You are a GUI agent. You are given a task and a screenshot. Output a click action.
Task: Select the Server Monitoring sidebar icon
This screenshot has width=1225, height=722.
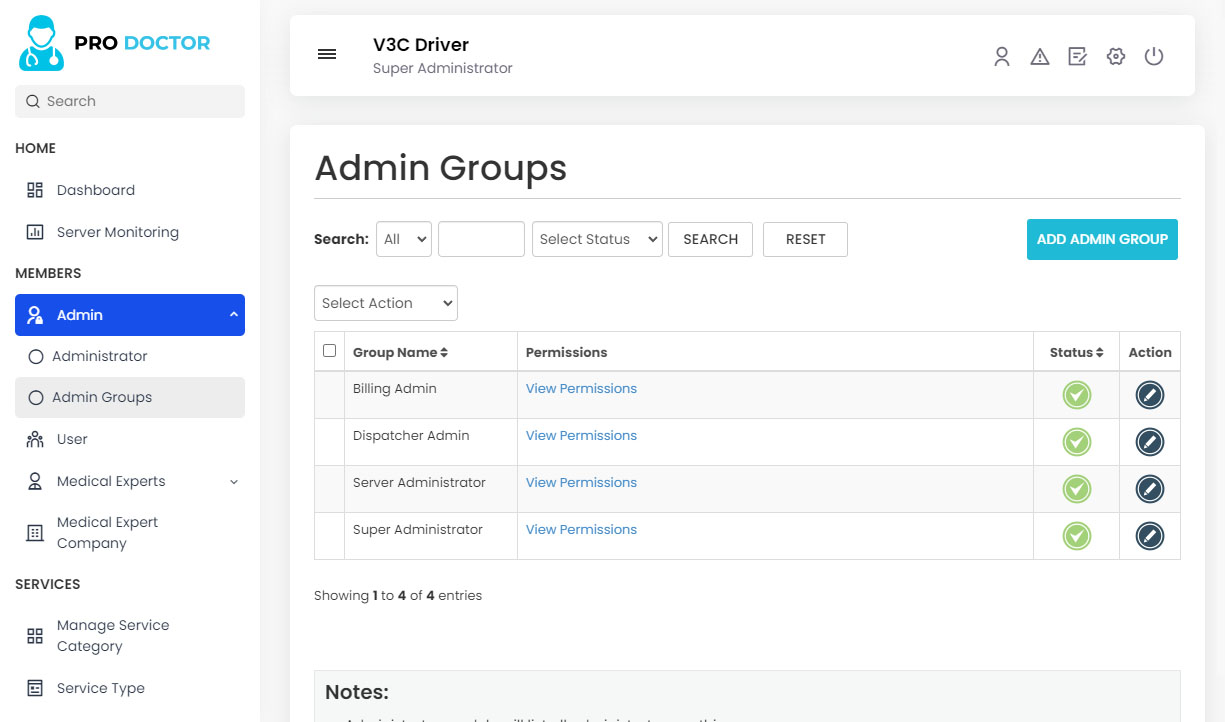(x=35, y=231)
